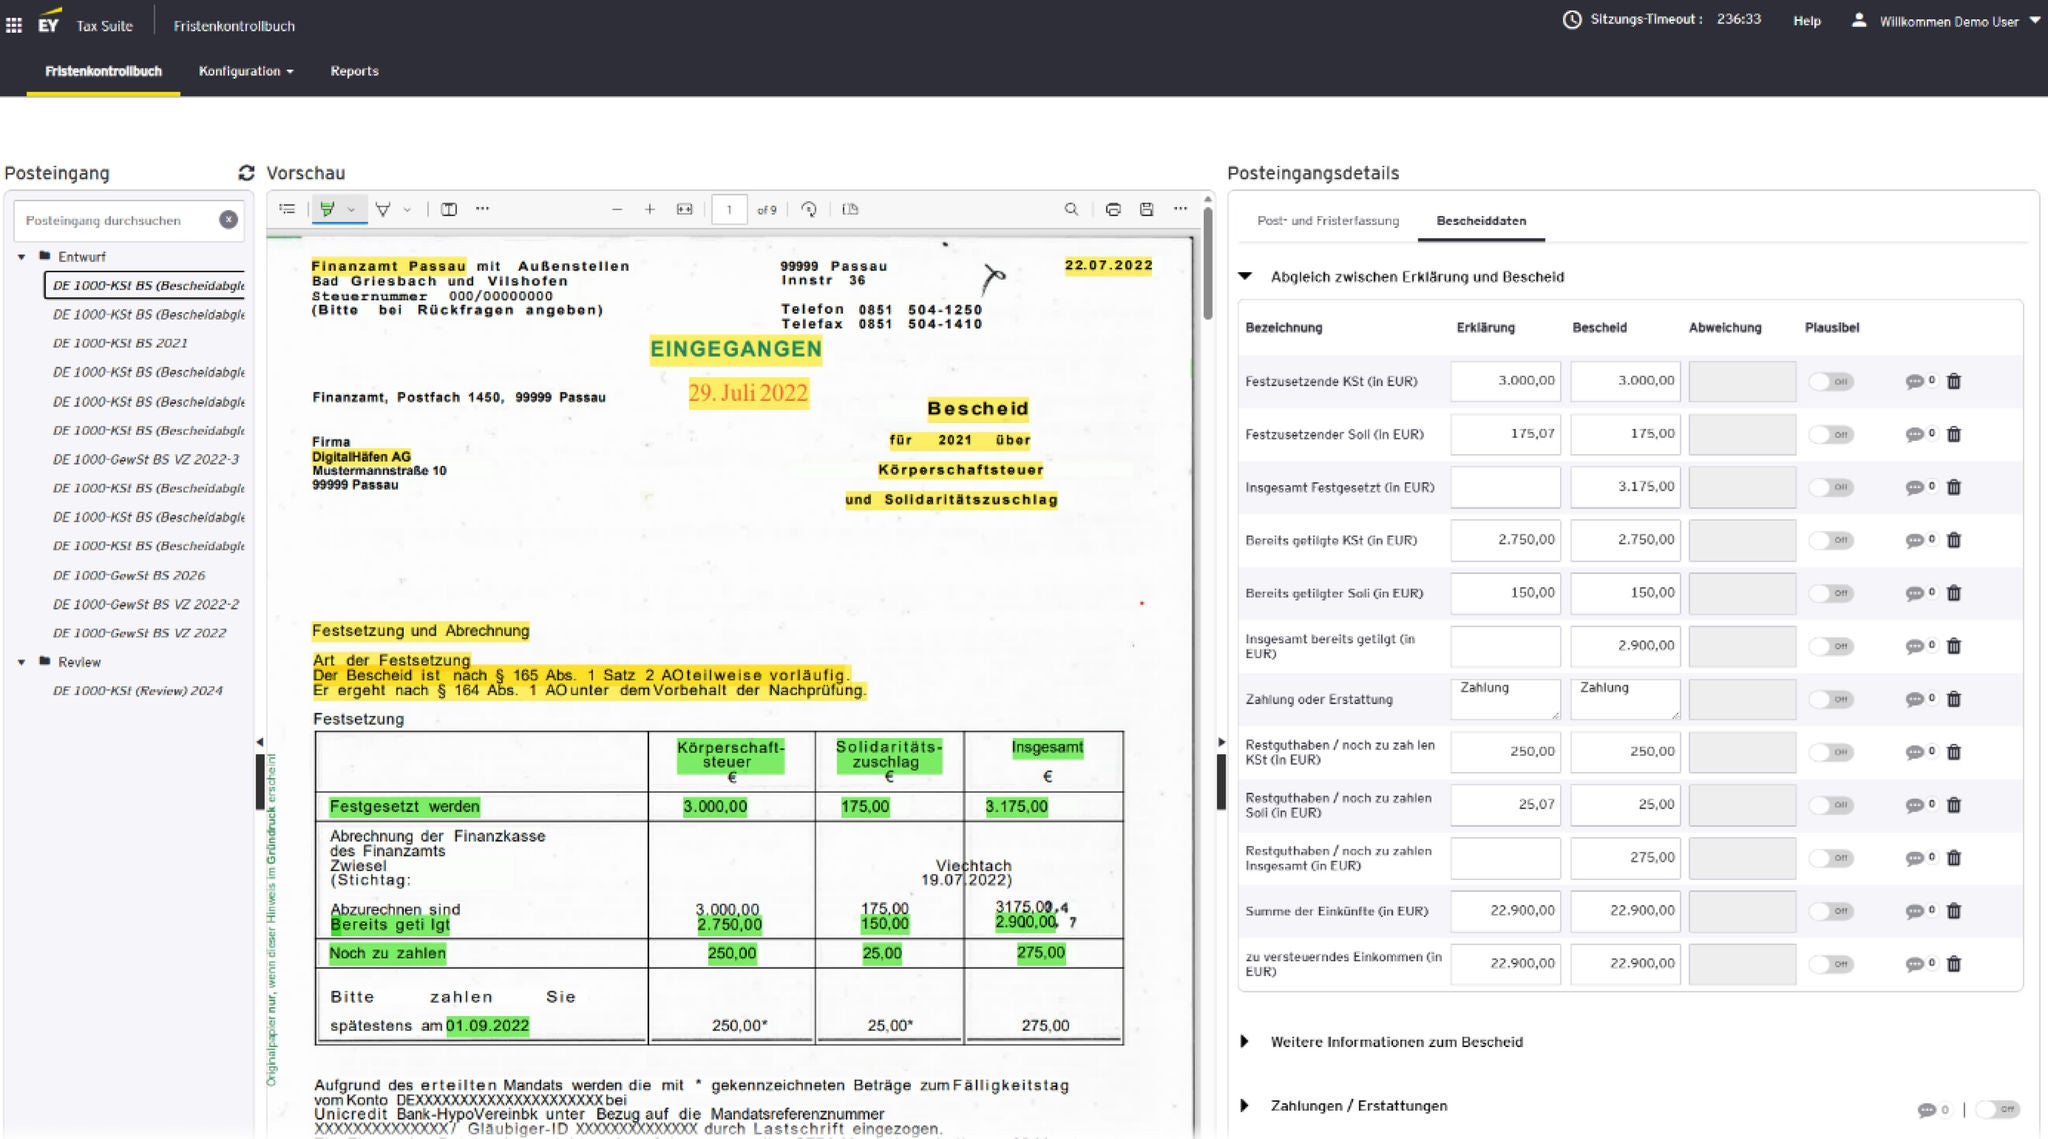Toggle Plausibel for Summe der Einkünfte
This screenshot has height=1139, width=2048.
click(1831, 911)
